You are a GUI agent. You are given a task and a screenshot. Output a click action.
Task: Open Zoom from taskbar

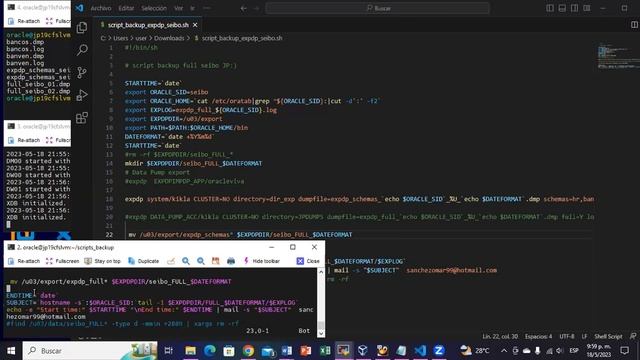pyautogui.click(x=439, y=351)
